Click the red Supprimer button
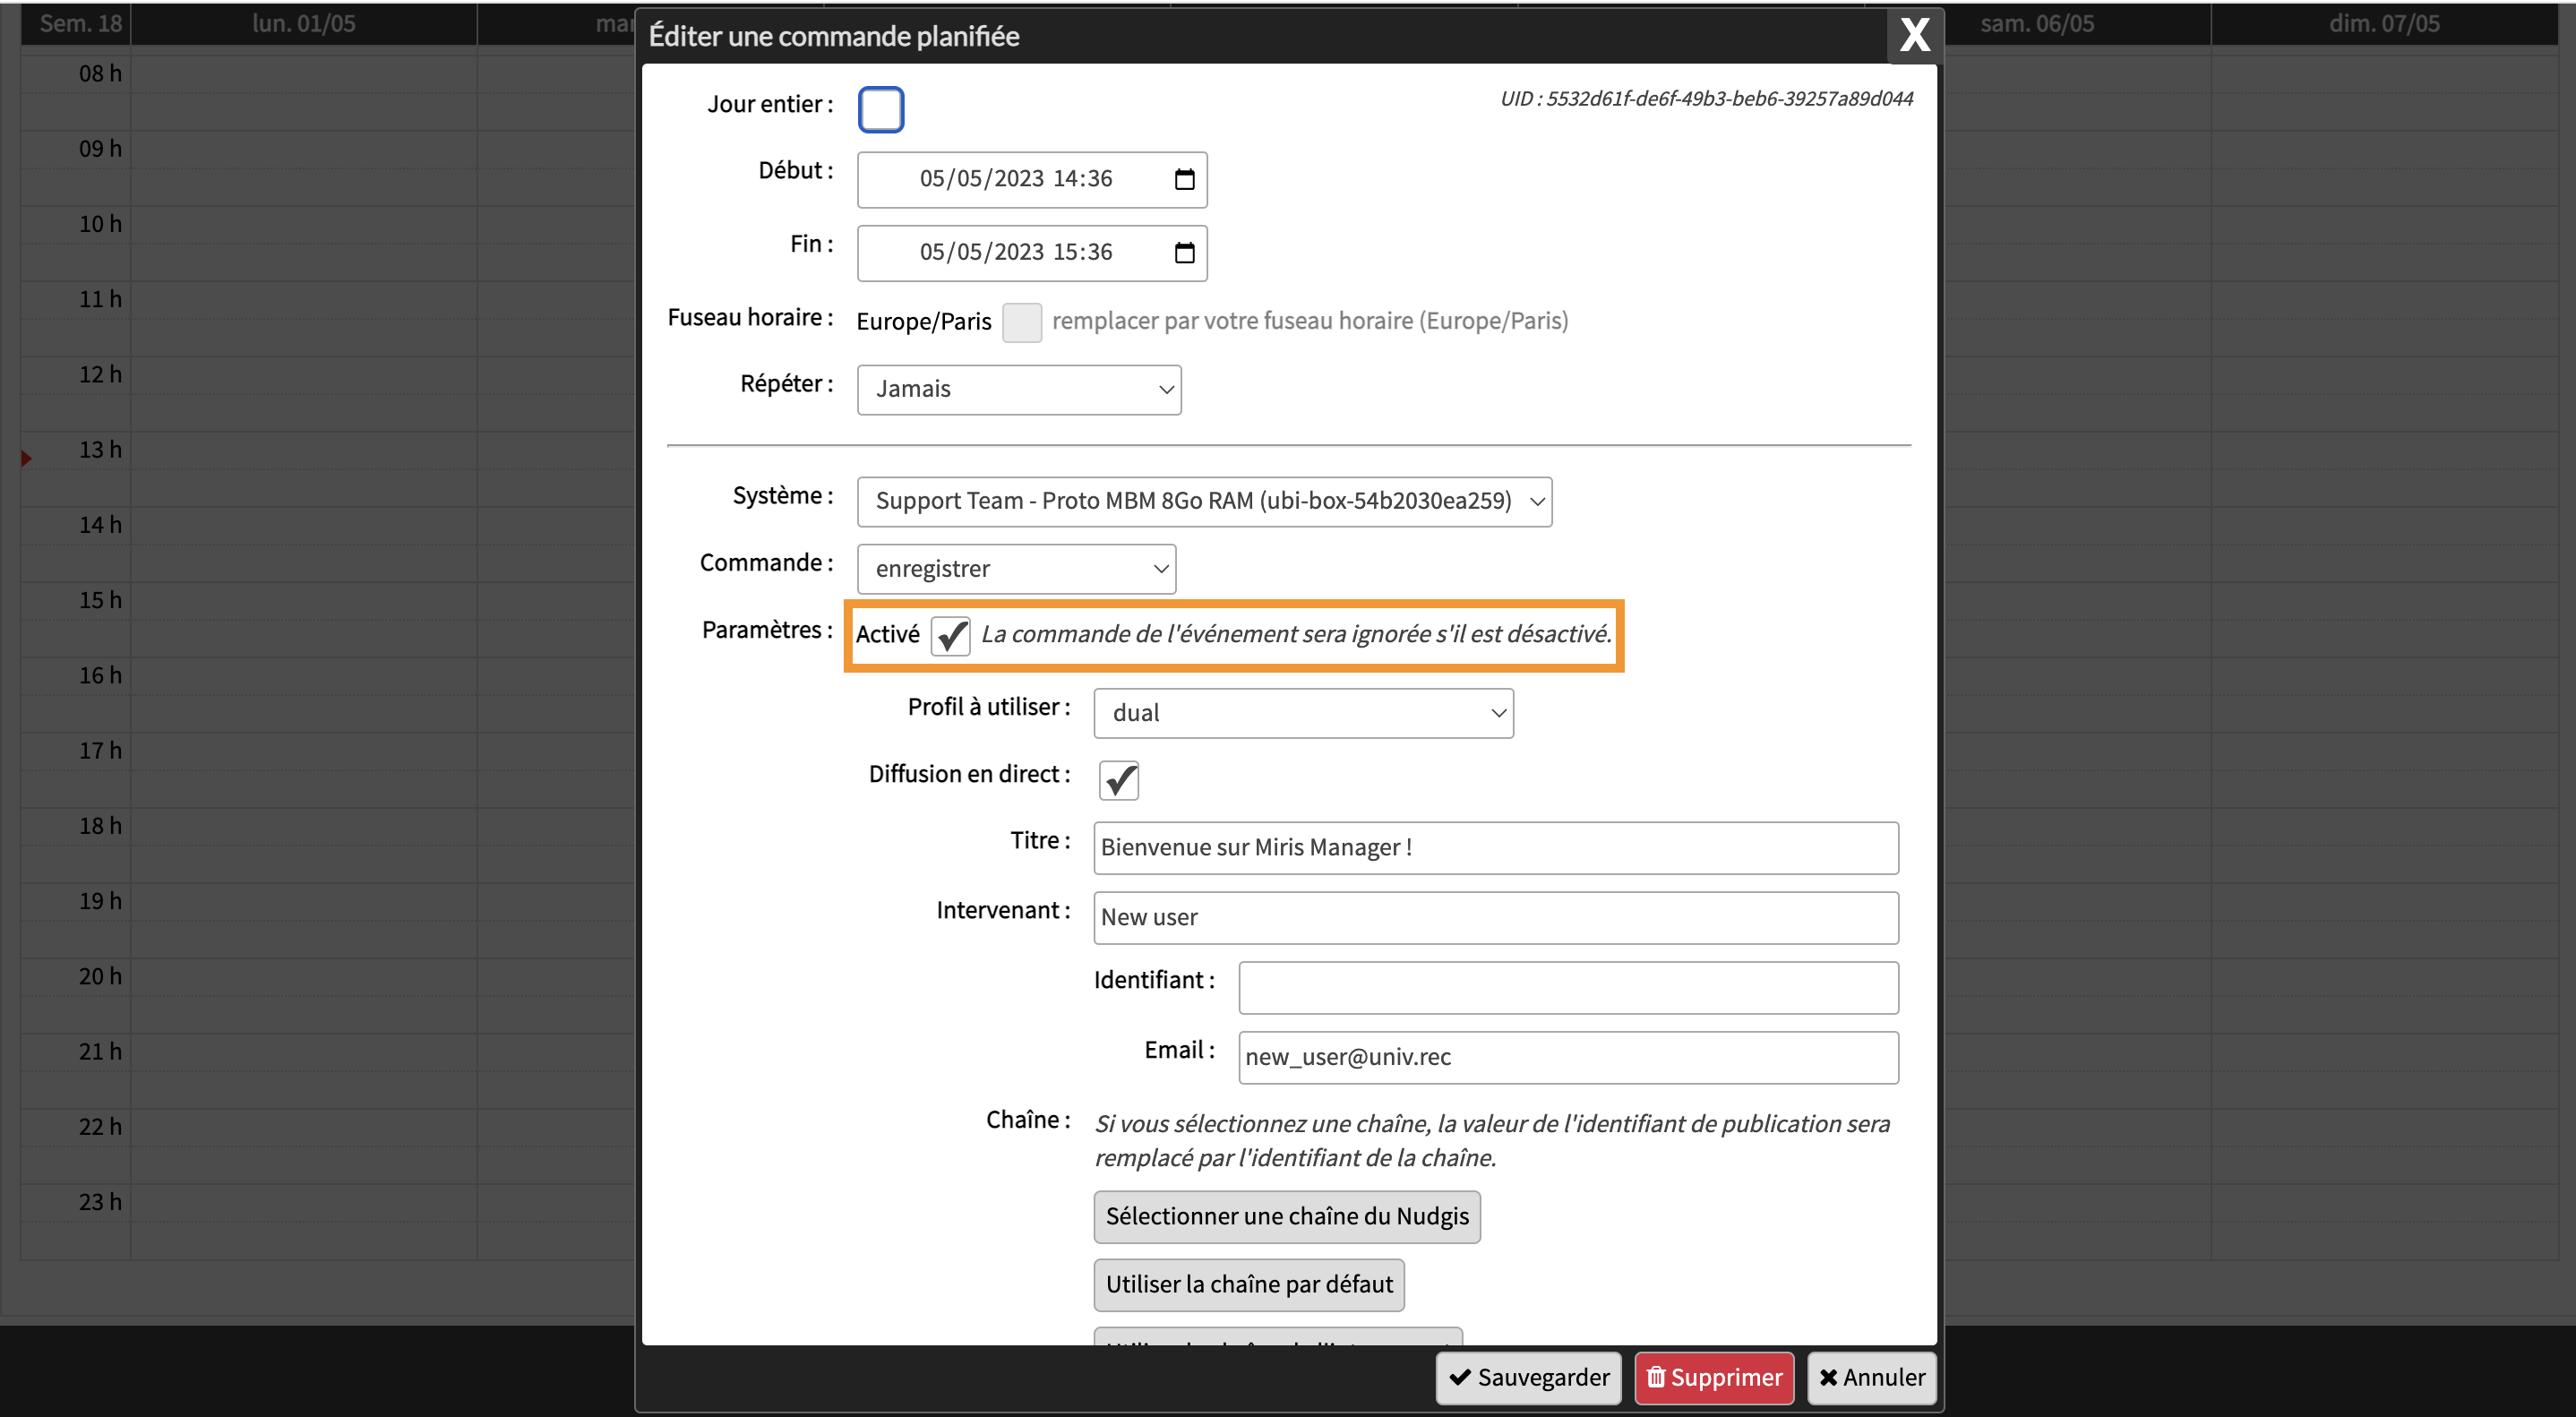This screenshot has height=1417, width=2576. pos(1714,1377)
